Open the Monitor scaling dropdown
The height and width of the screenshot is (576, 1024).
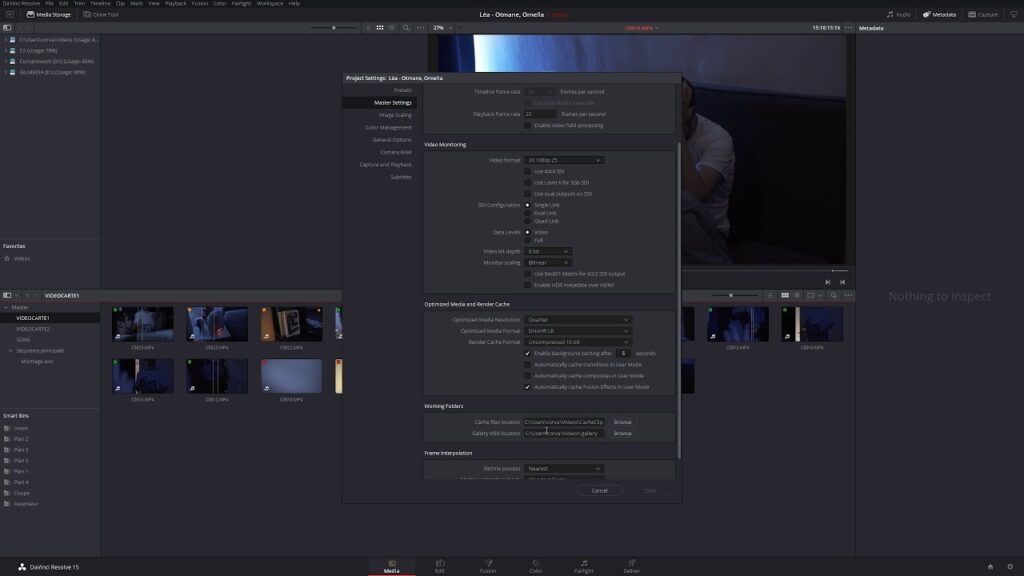coord(548,263)
